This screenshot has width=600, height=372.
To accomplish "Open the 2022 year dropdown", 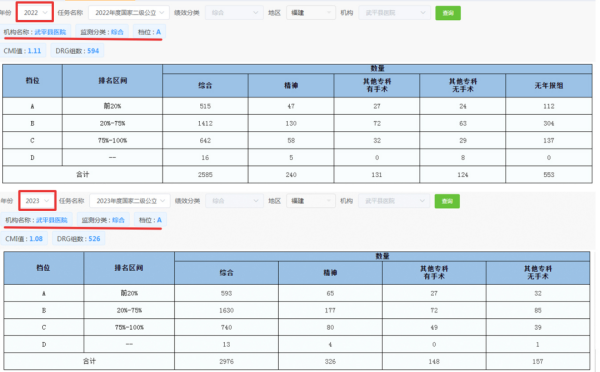I will coord(34,13).
